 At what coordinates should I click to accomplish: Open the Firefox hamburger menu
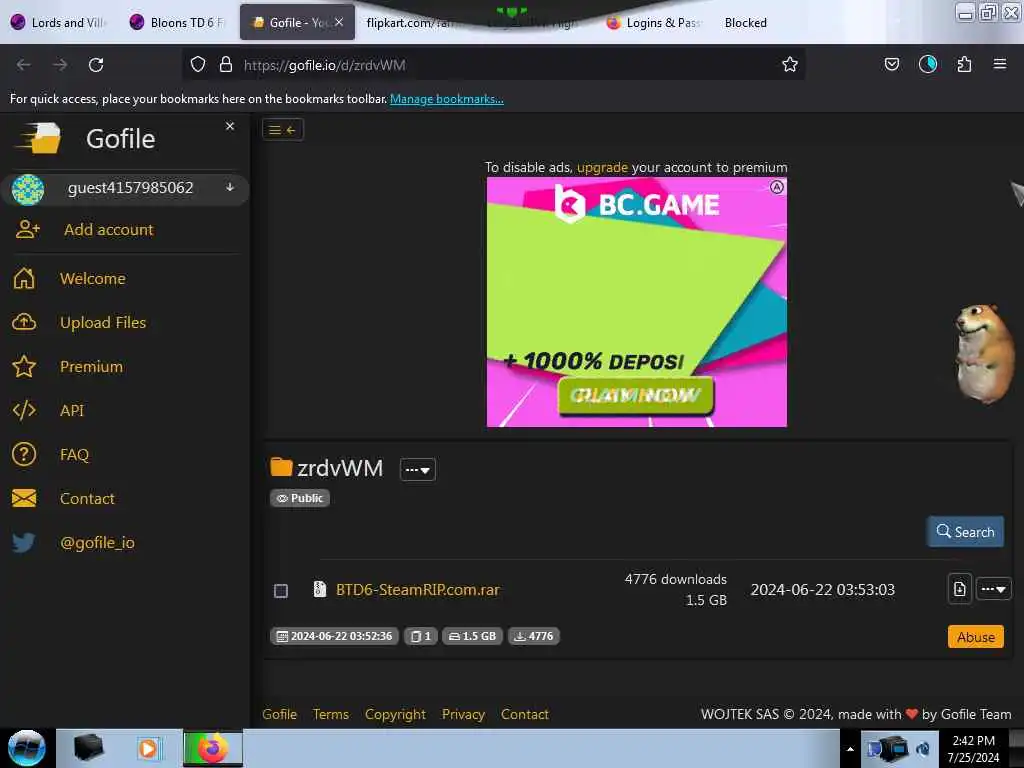coord(1000,64)
